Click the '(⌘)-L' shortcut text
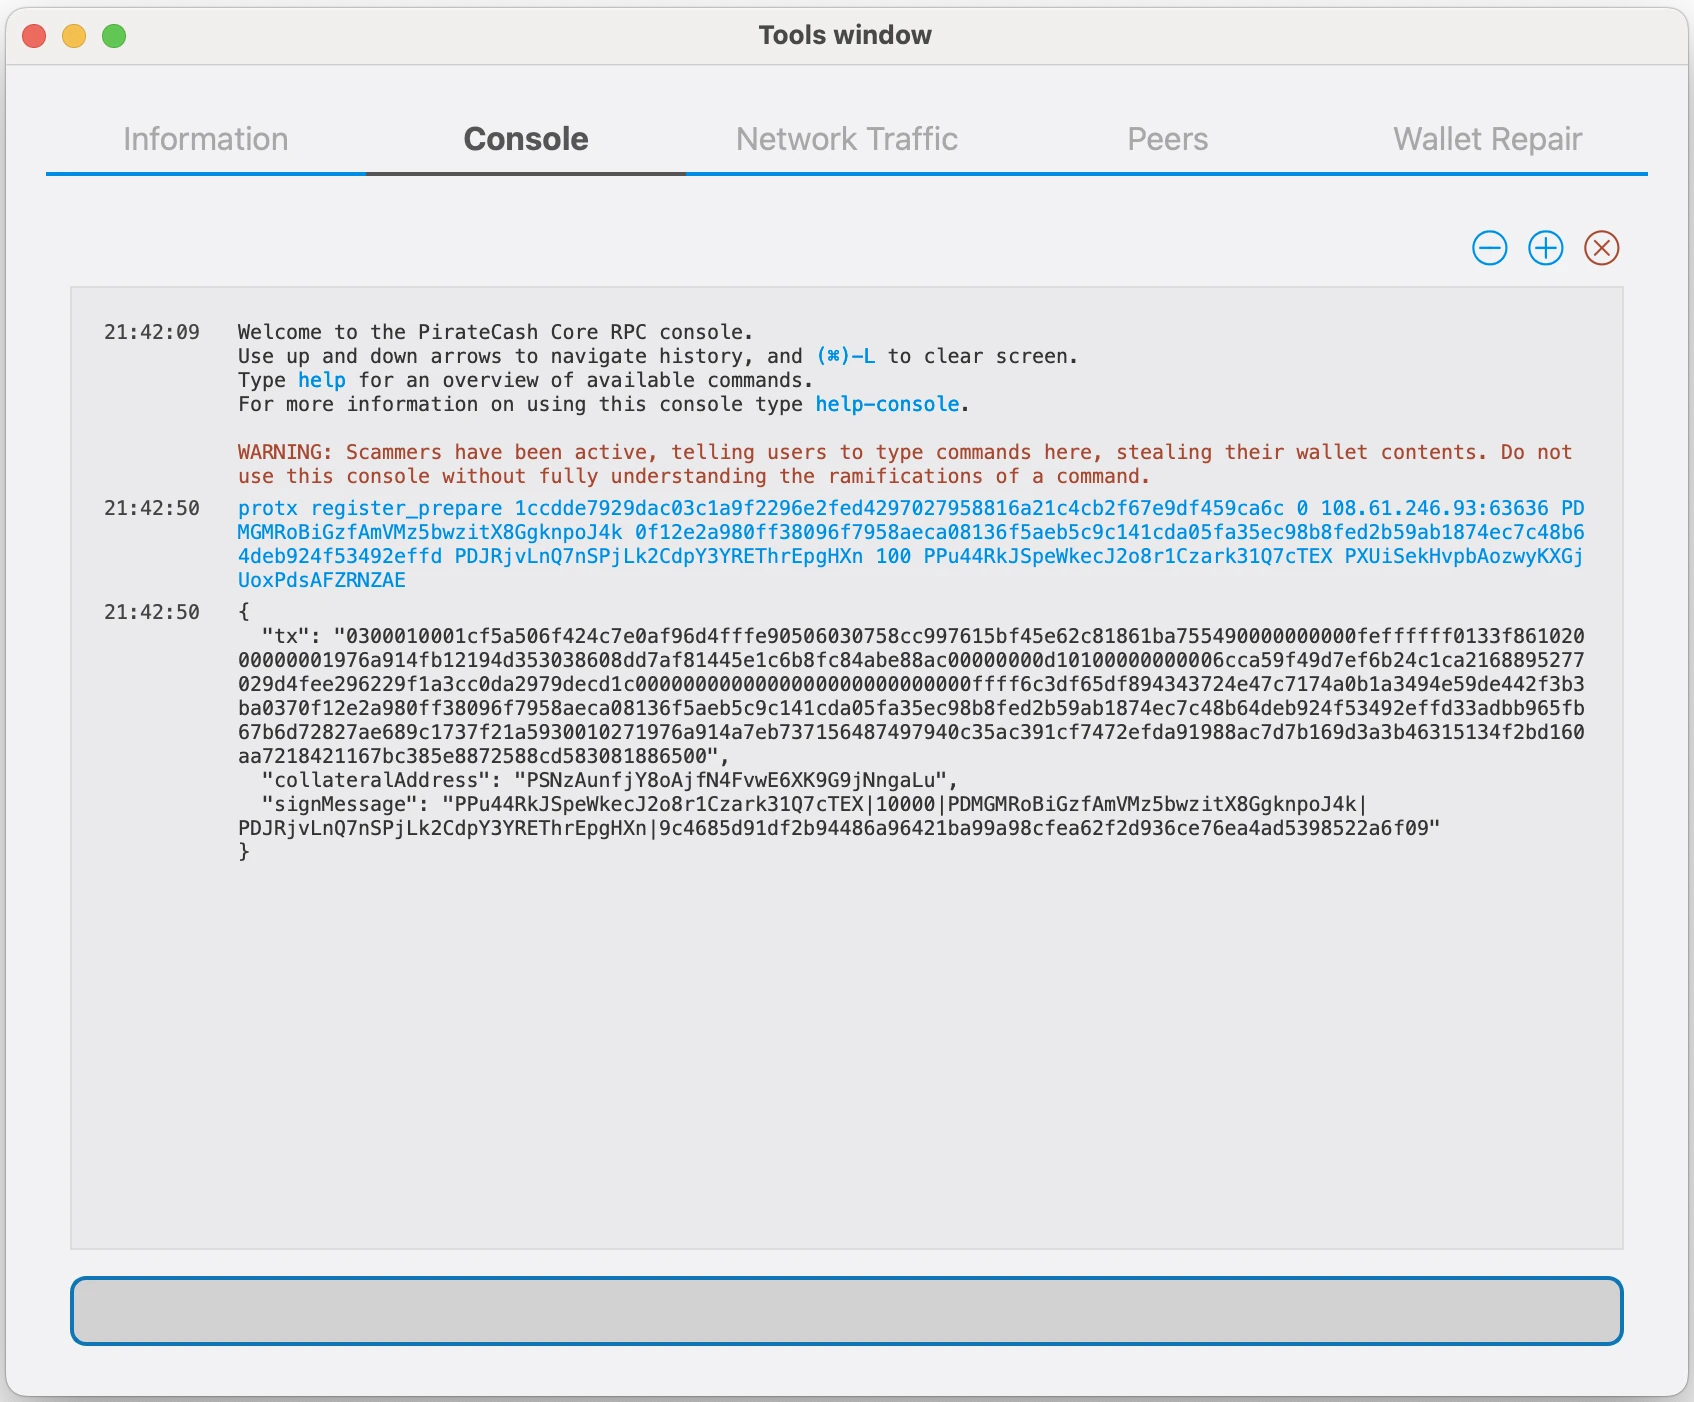The width and height of the screenshot is (1694, 1402). [846, 356]
